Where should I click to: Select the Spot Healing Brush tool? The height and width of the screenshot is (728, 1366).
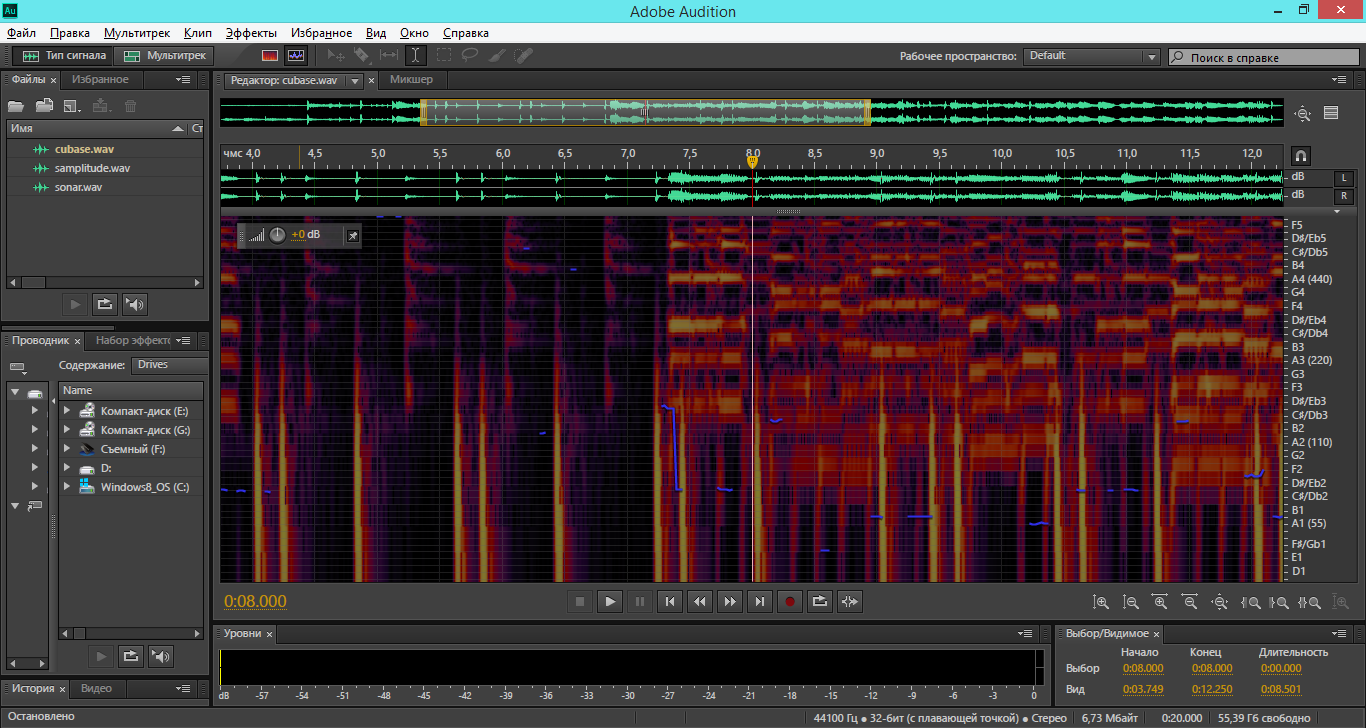point(523,56)
